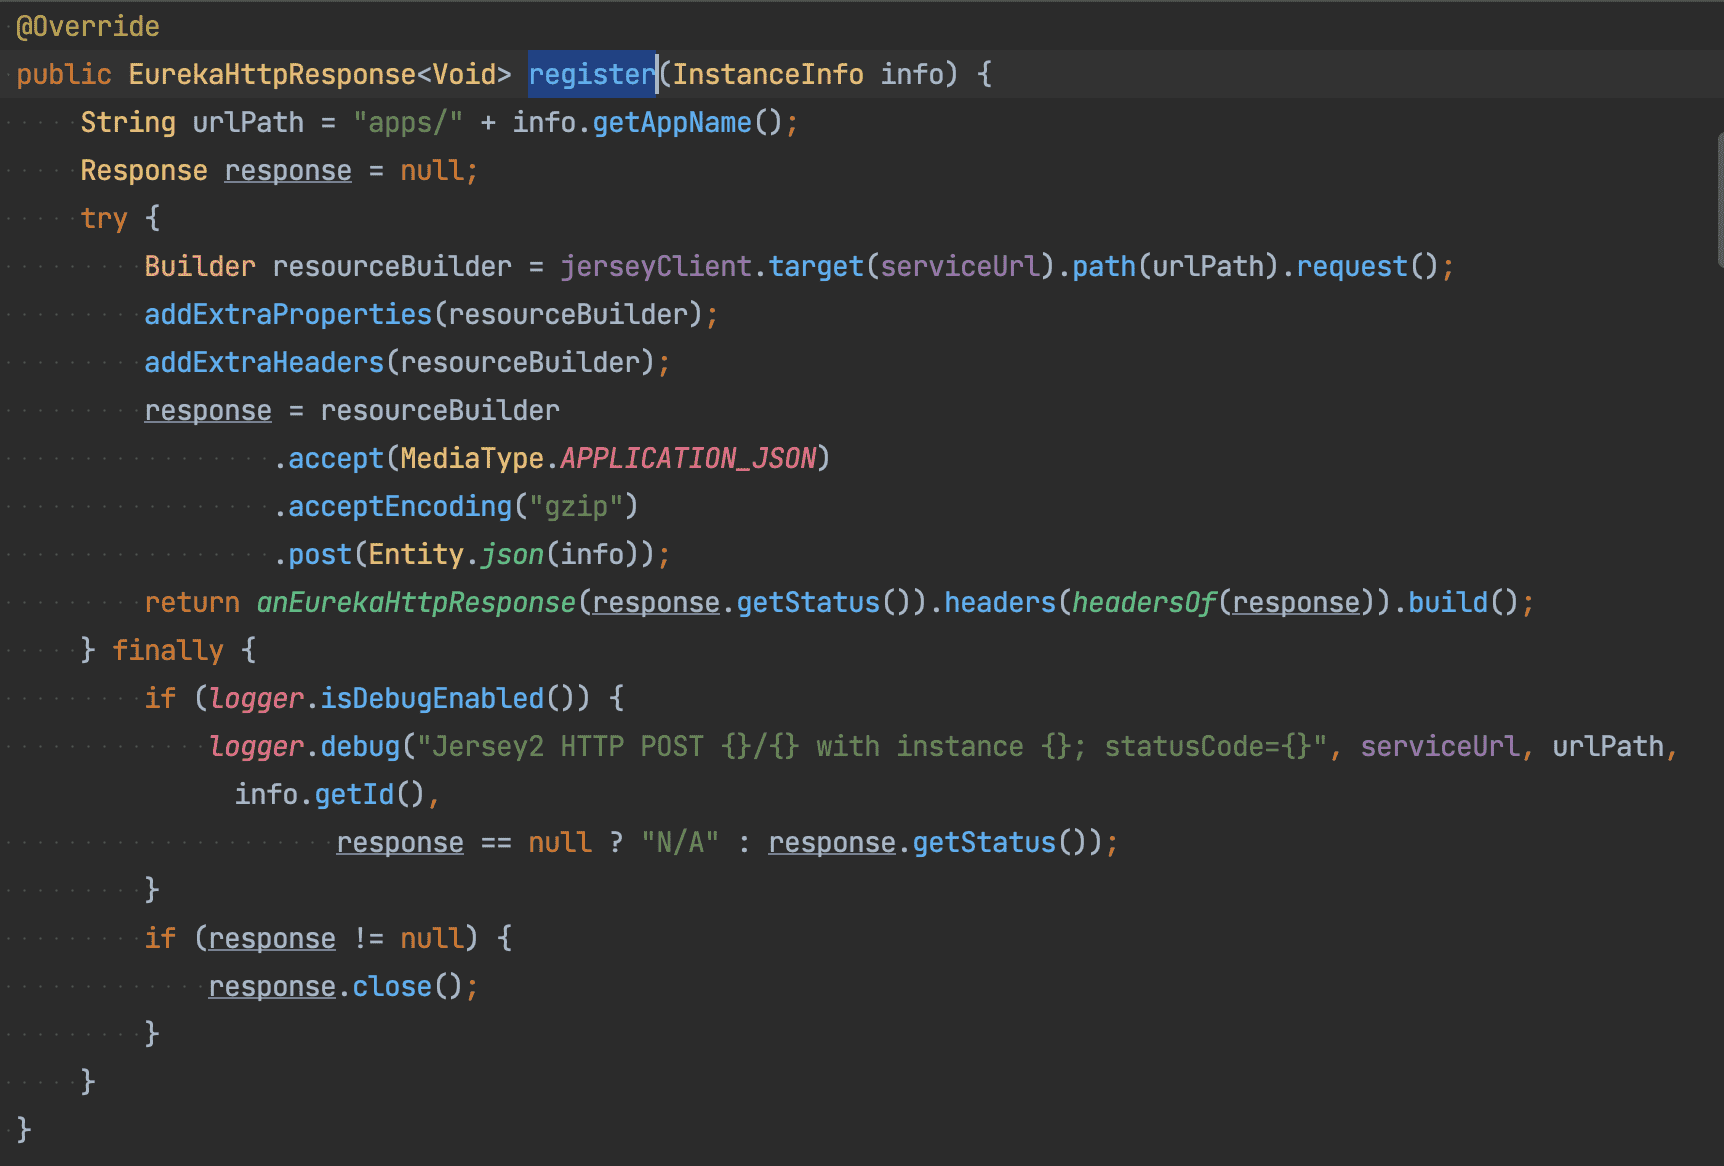Screen dimensions: 1724x1166
Task: Click addExtraProperties method call
Action: (288, 314)
